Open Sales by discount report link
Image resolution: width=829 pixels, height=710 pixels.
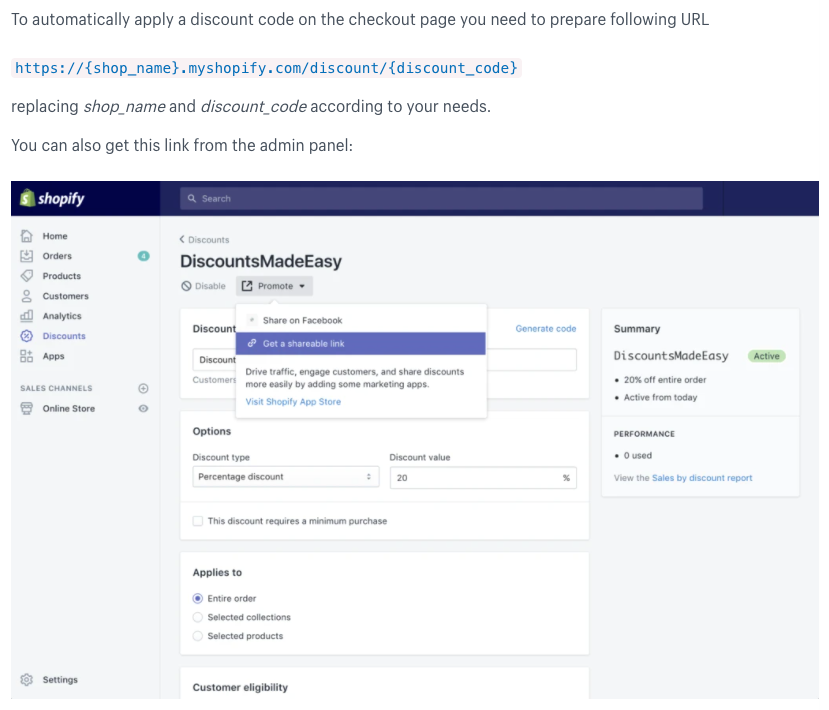[702, 478]
